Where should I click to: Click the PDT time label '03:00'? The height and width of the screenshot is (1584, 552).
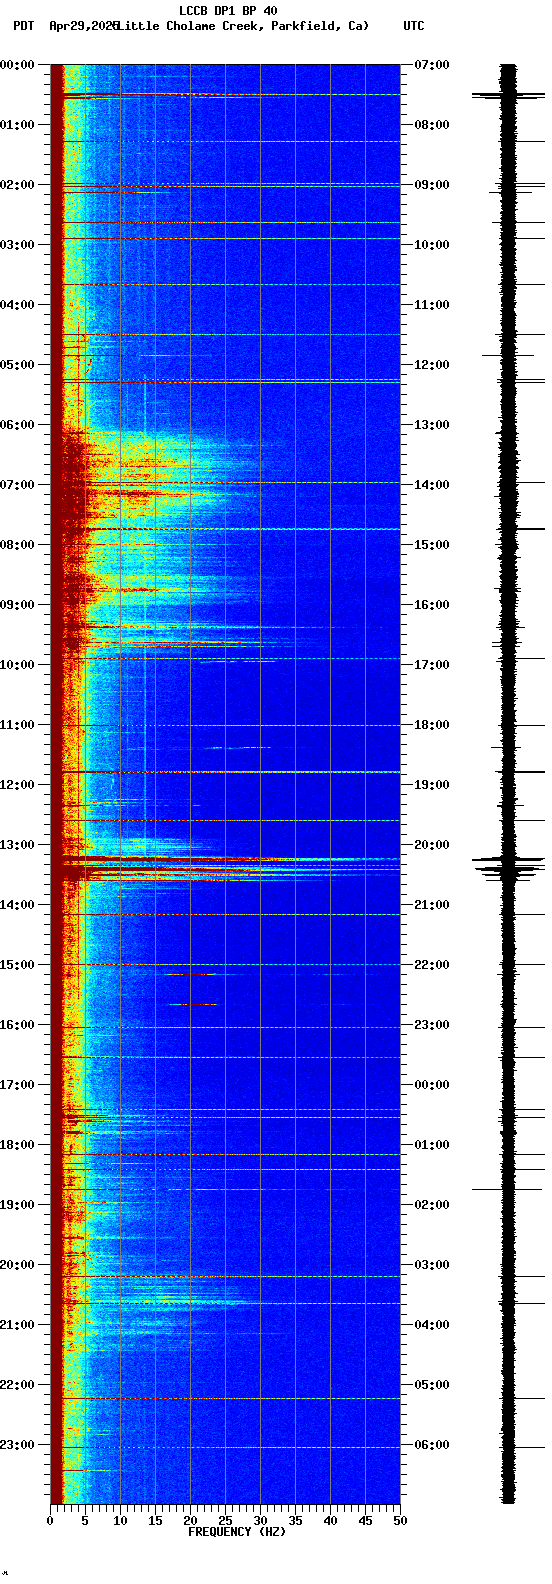(17, 245)
